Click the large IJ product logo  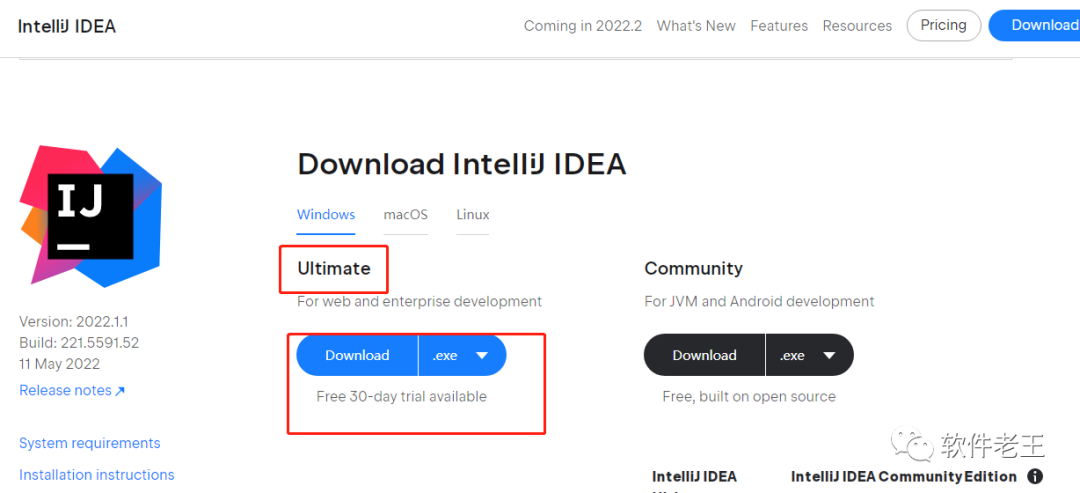click(91, 216)
